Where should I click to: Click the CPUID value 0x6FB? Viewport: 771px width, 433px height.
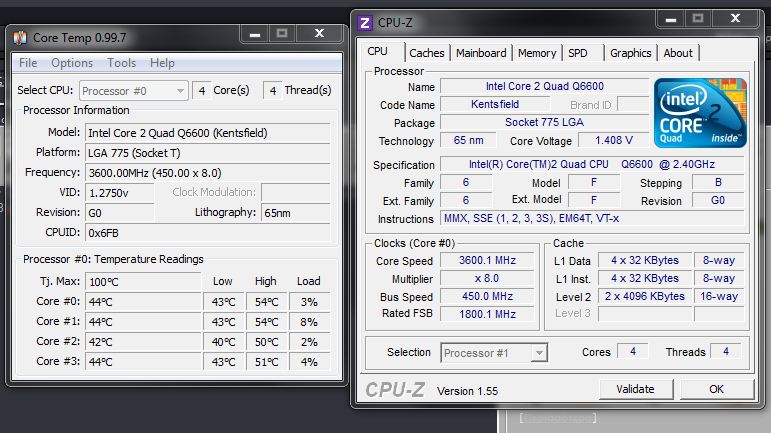tap(208, 233)
